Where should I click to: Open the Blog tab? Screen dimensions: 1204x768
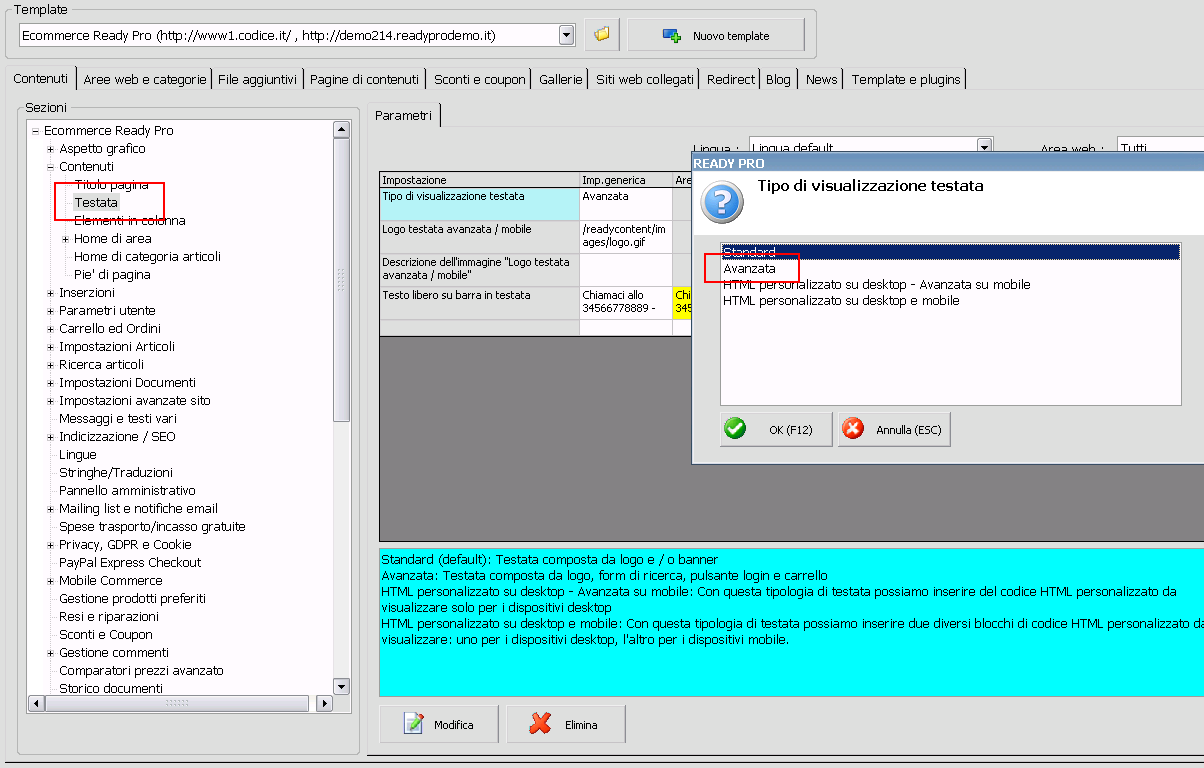[x=778, y=79]
